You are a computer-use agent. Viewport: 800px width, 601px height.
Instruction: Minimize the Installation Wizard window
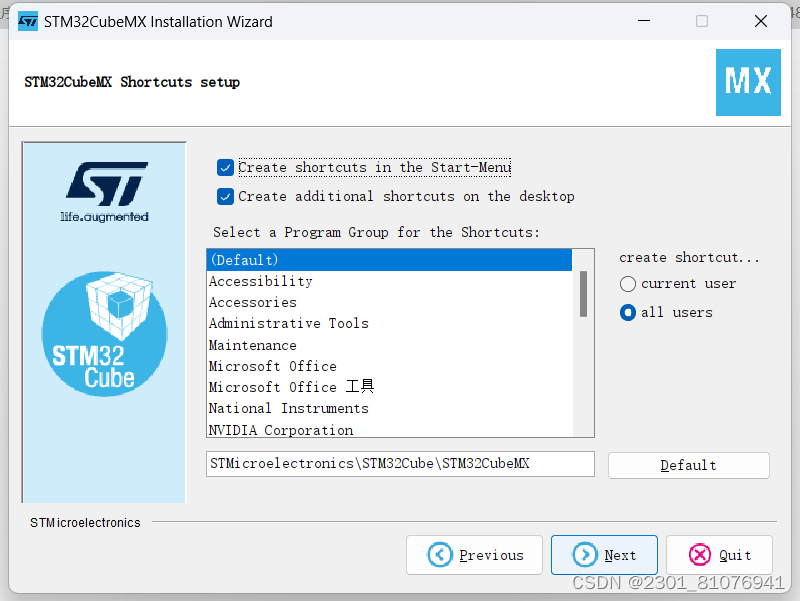click(644, 21)
